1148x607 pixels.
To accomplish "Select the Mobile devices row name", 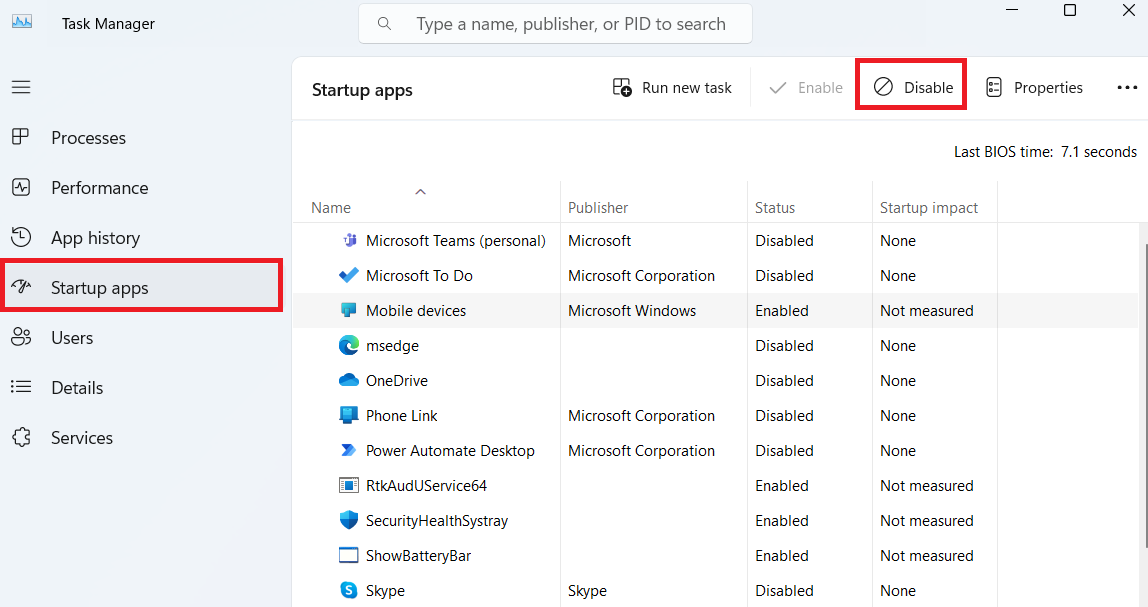I will point(416,311).
